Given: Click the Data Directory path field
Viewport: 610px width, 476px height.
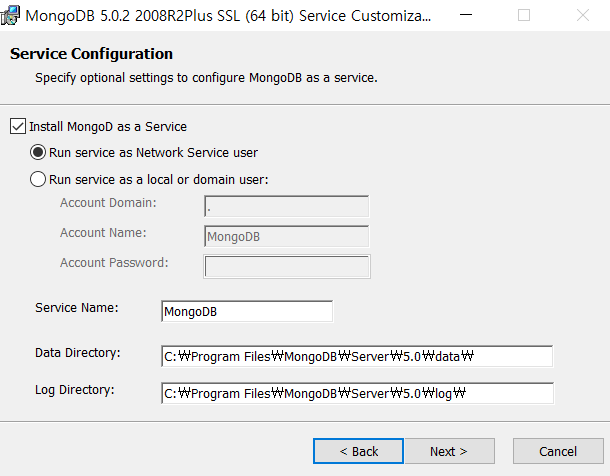Looking at the screenshot, I should [357, 356].
